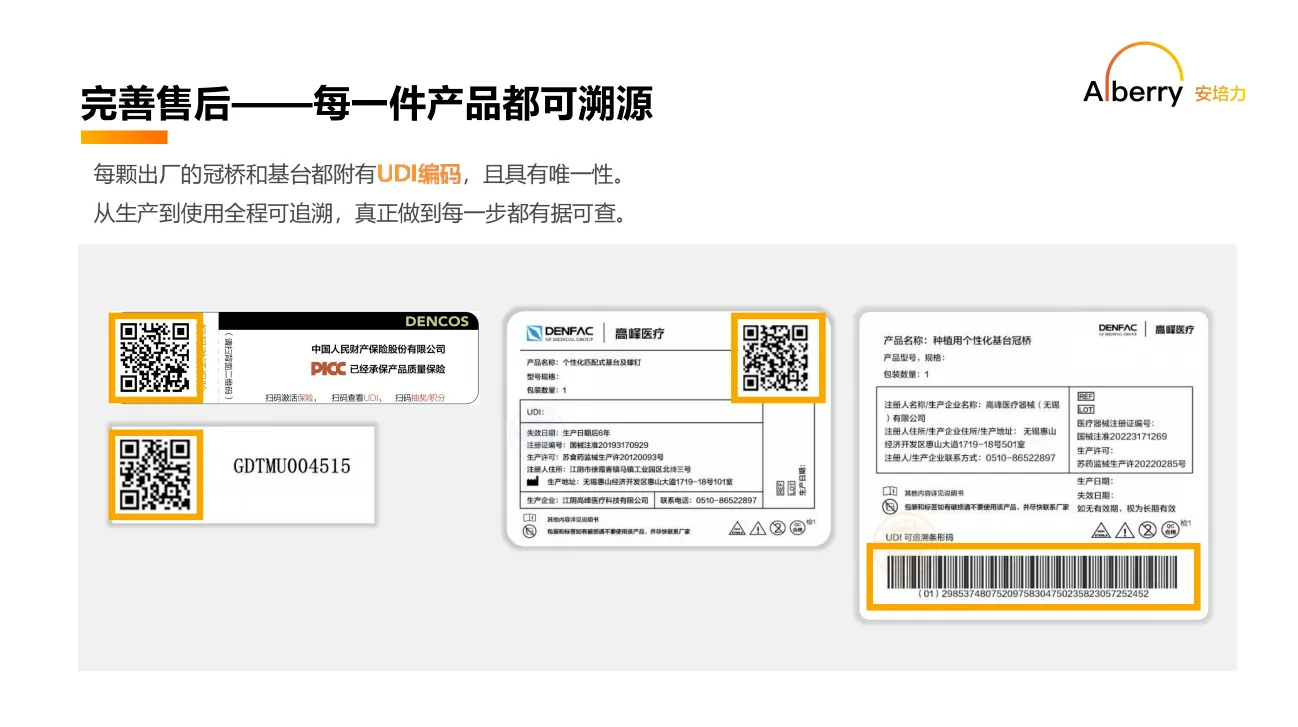Viewport: 1298px width, 727px height.
Task: Click the damaged-package symbol on the 个性化匹配式基台 label
Action: click(530, 531)
